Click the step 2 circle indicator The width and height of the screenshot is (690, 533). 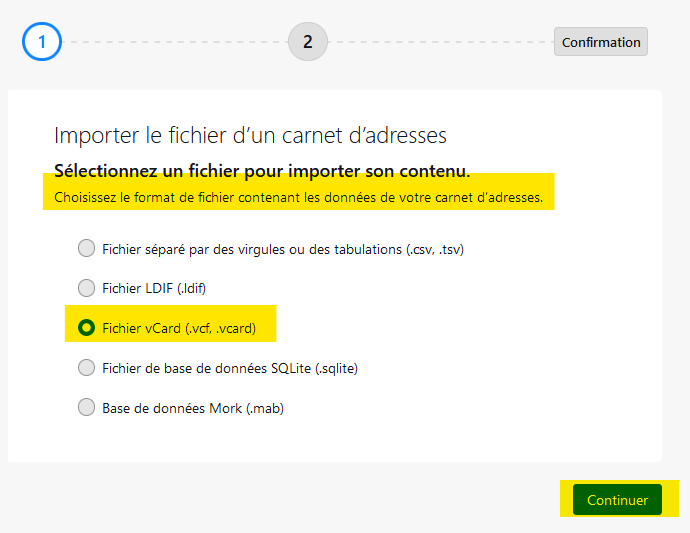click(x=308, y=42)
